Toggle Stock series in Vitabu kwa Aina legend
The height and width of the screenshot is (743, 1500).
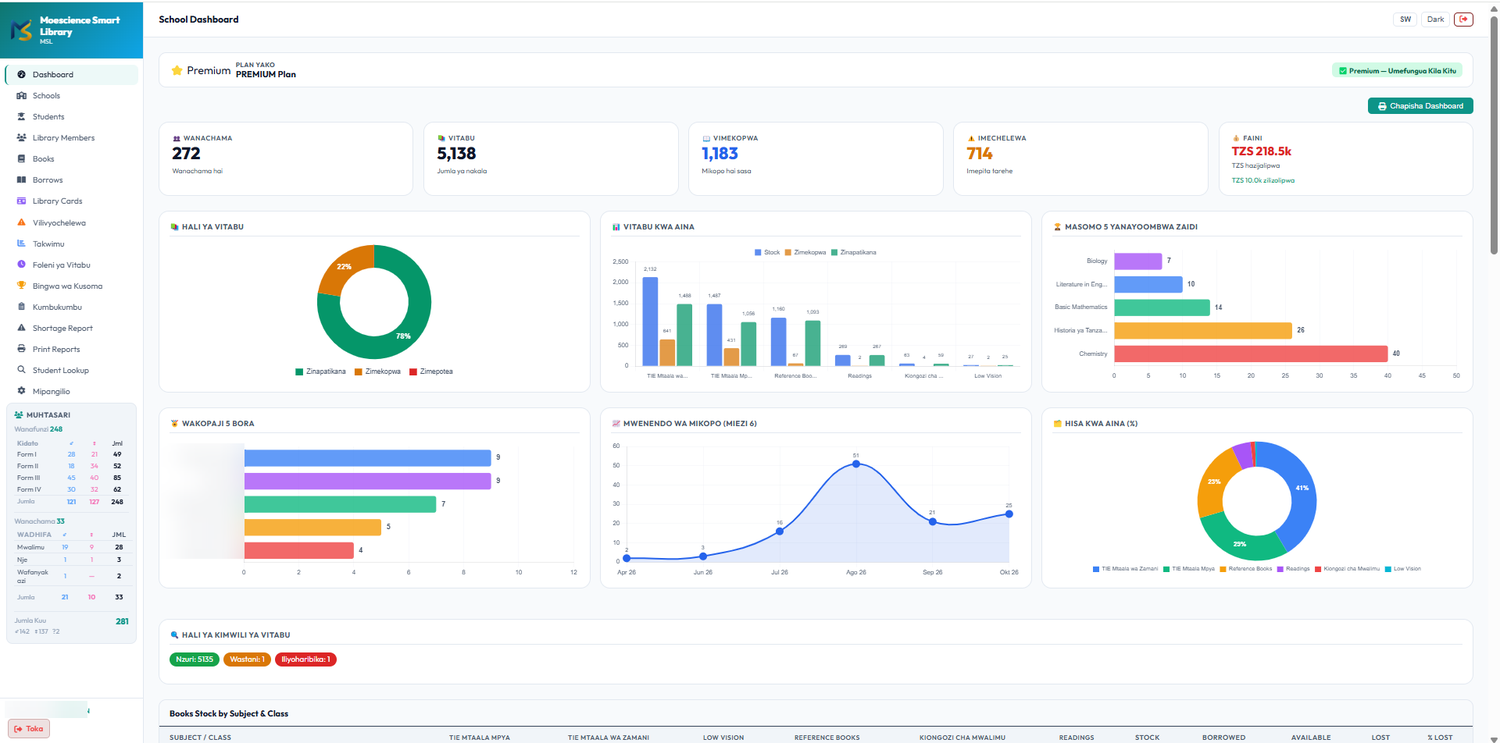[767, 252]
